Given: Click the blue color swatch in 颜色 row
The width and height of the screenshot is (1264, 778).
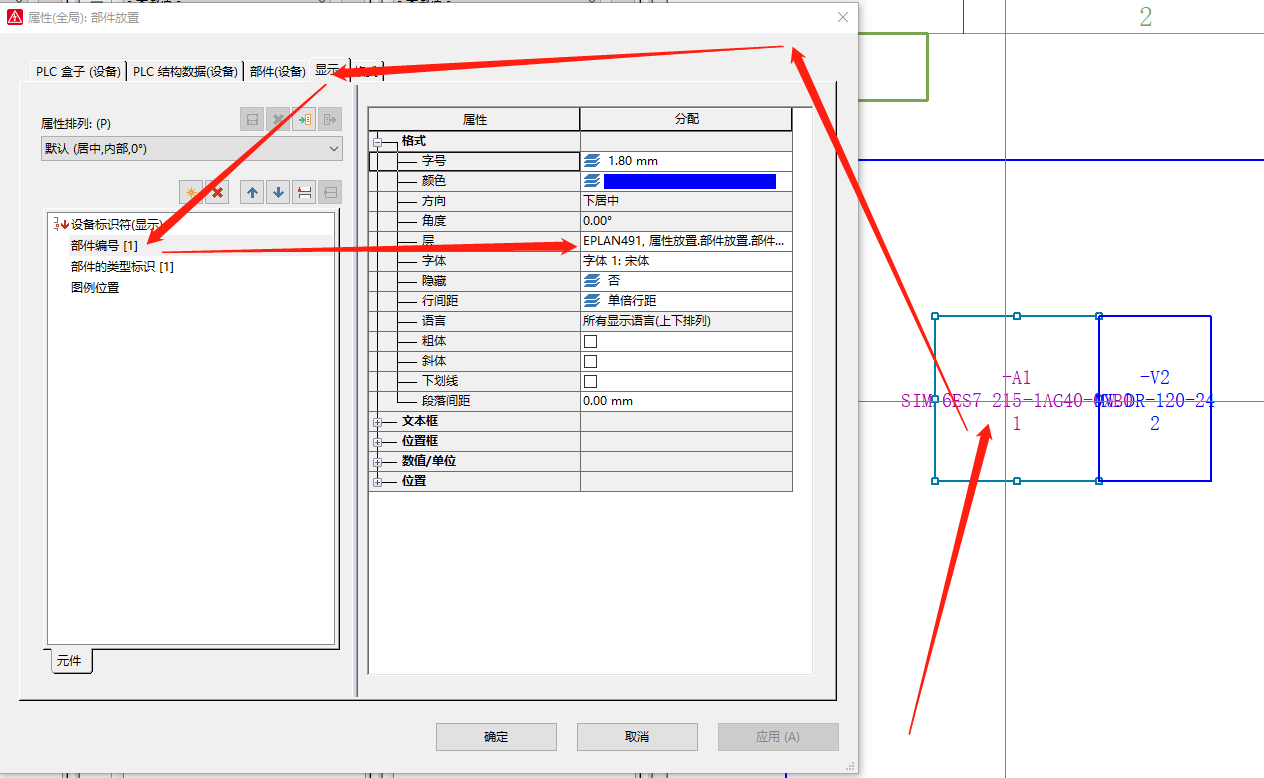Looking at the screenshot, I should [x=689, y=181].
